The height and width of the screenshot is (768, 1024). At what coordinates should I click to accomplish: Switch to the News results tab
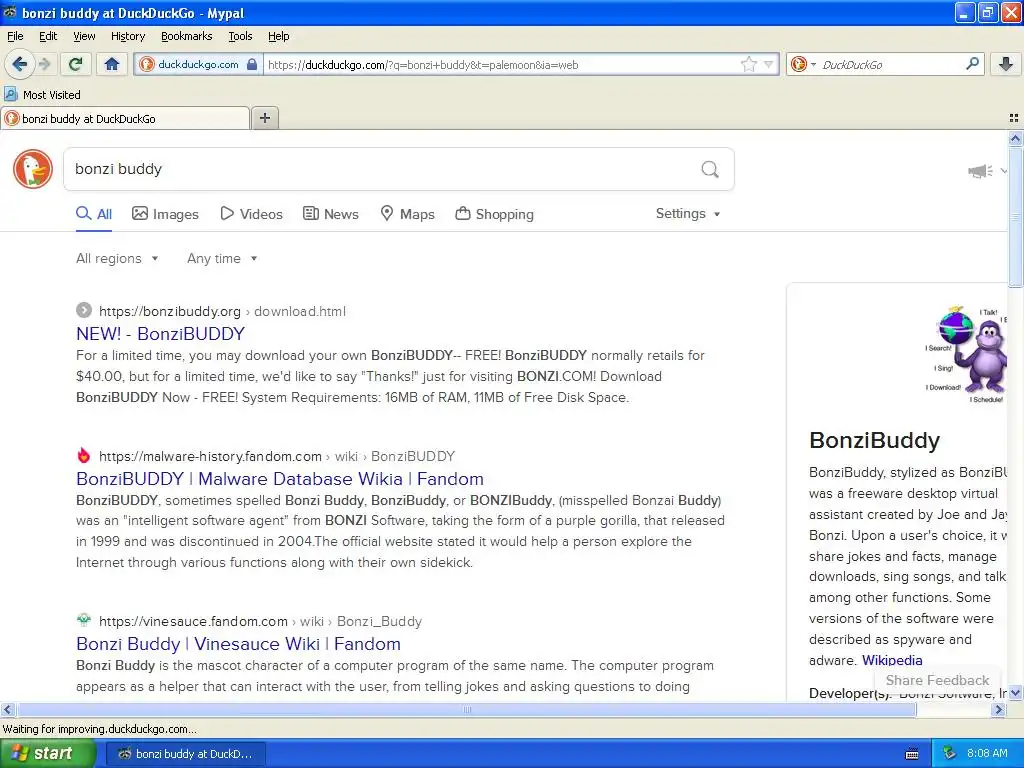(x=331, y=214)
